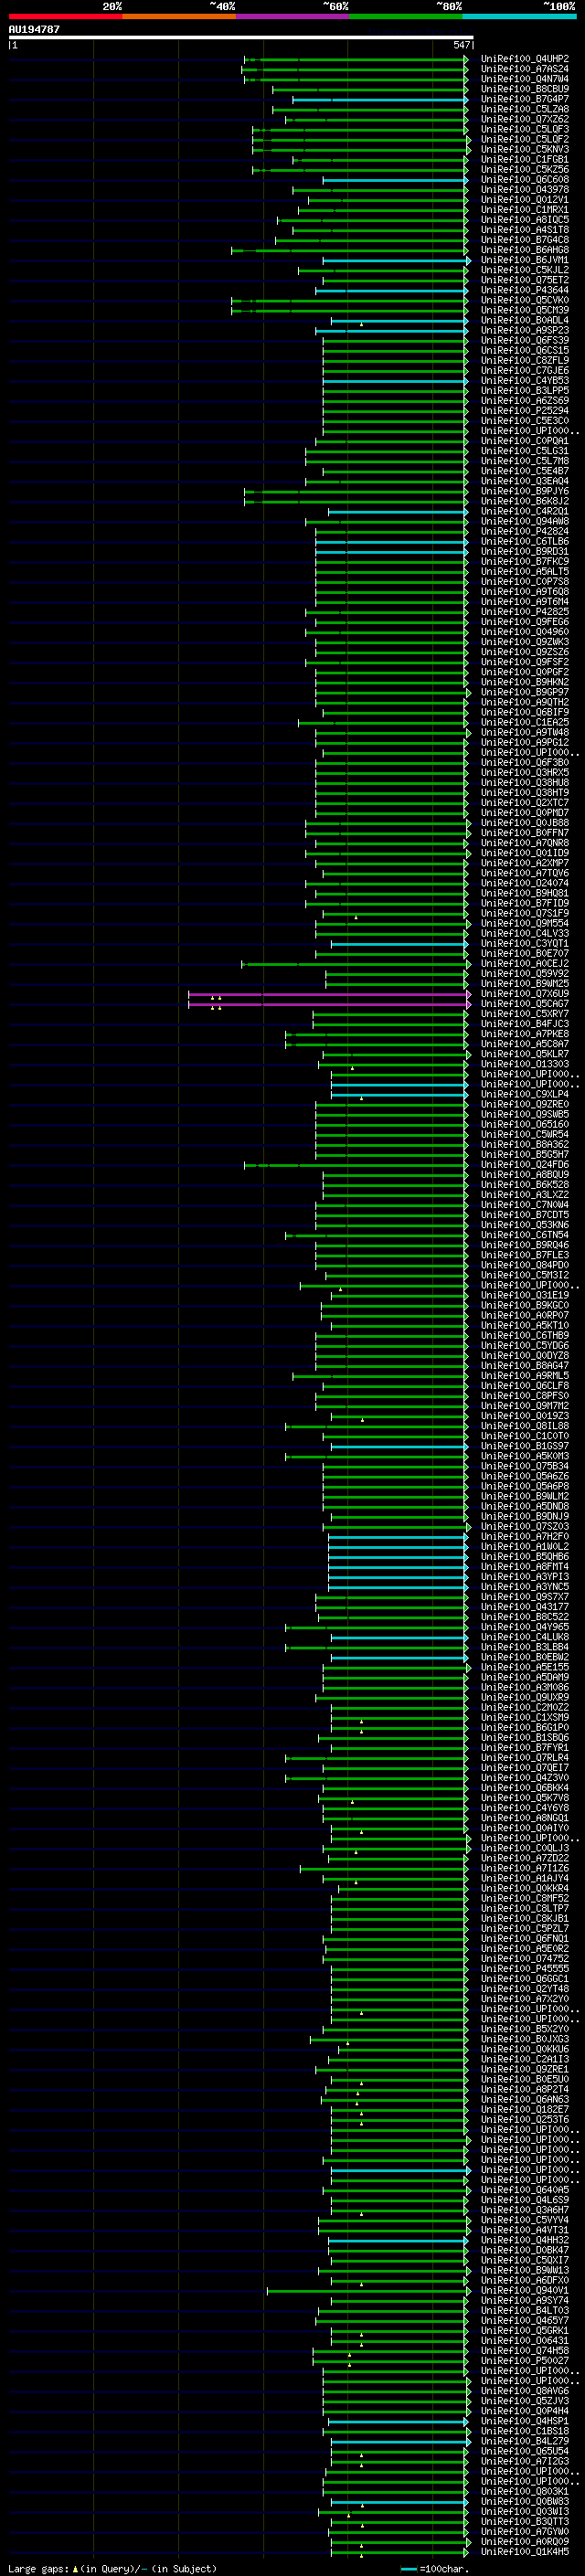Click the cyan bar of UniRef100_C4YB53
This screenshot has width=585, height=2576.
tap(395, 381)
